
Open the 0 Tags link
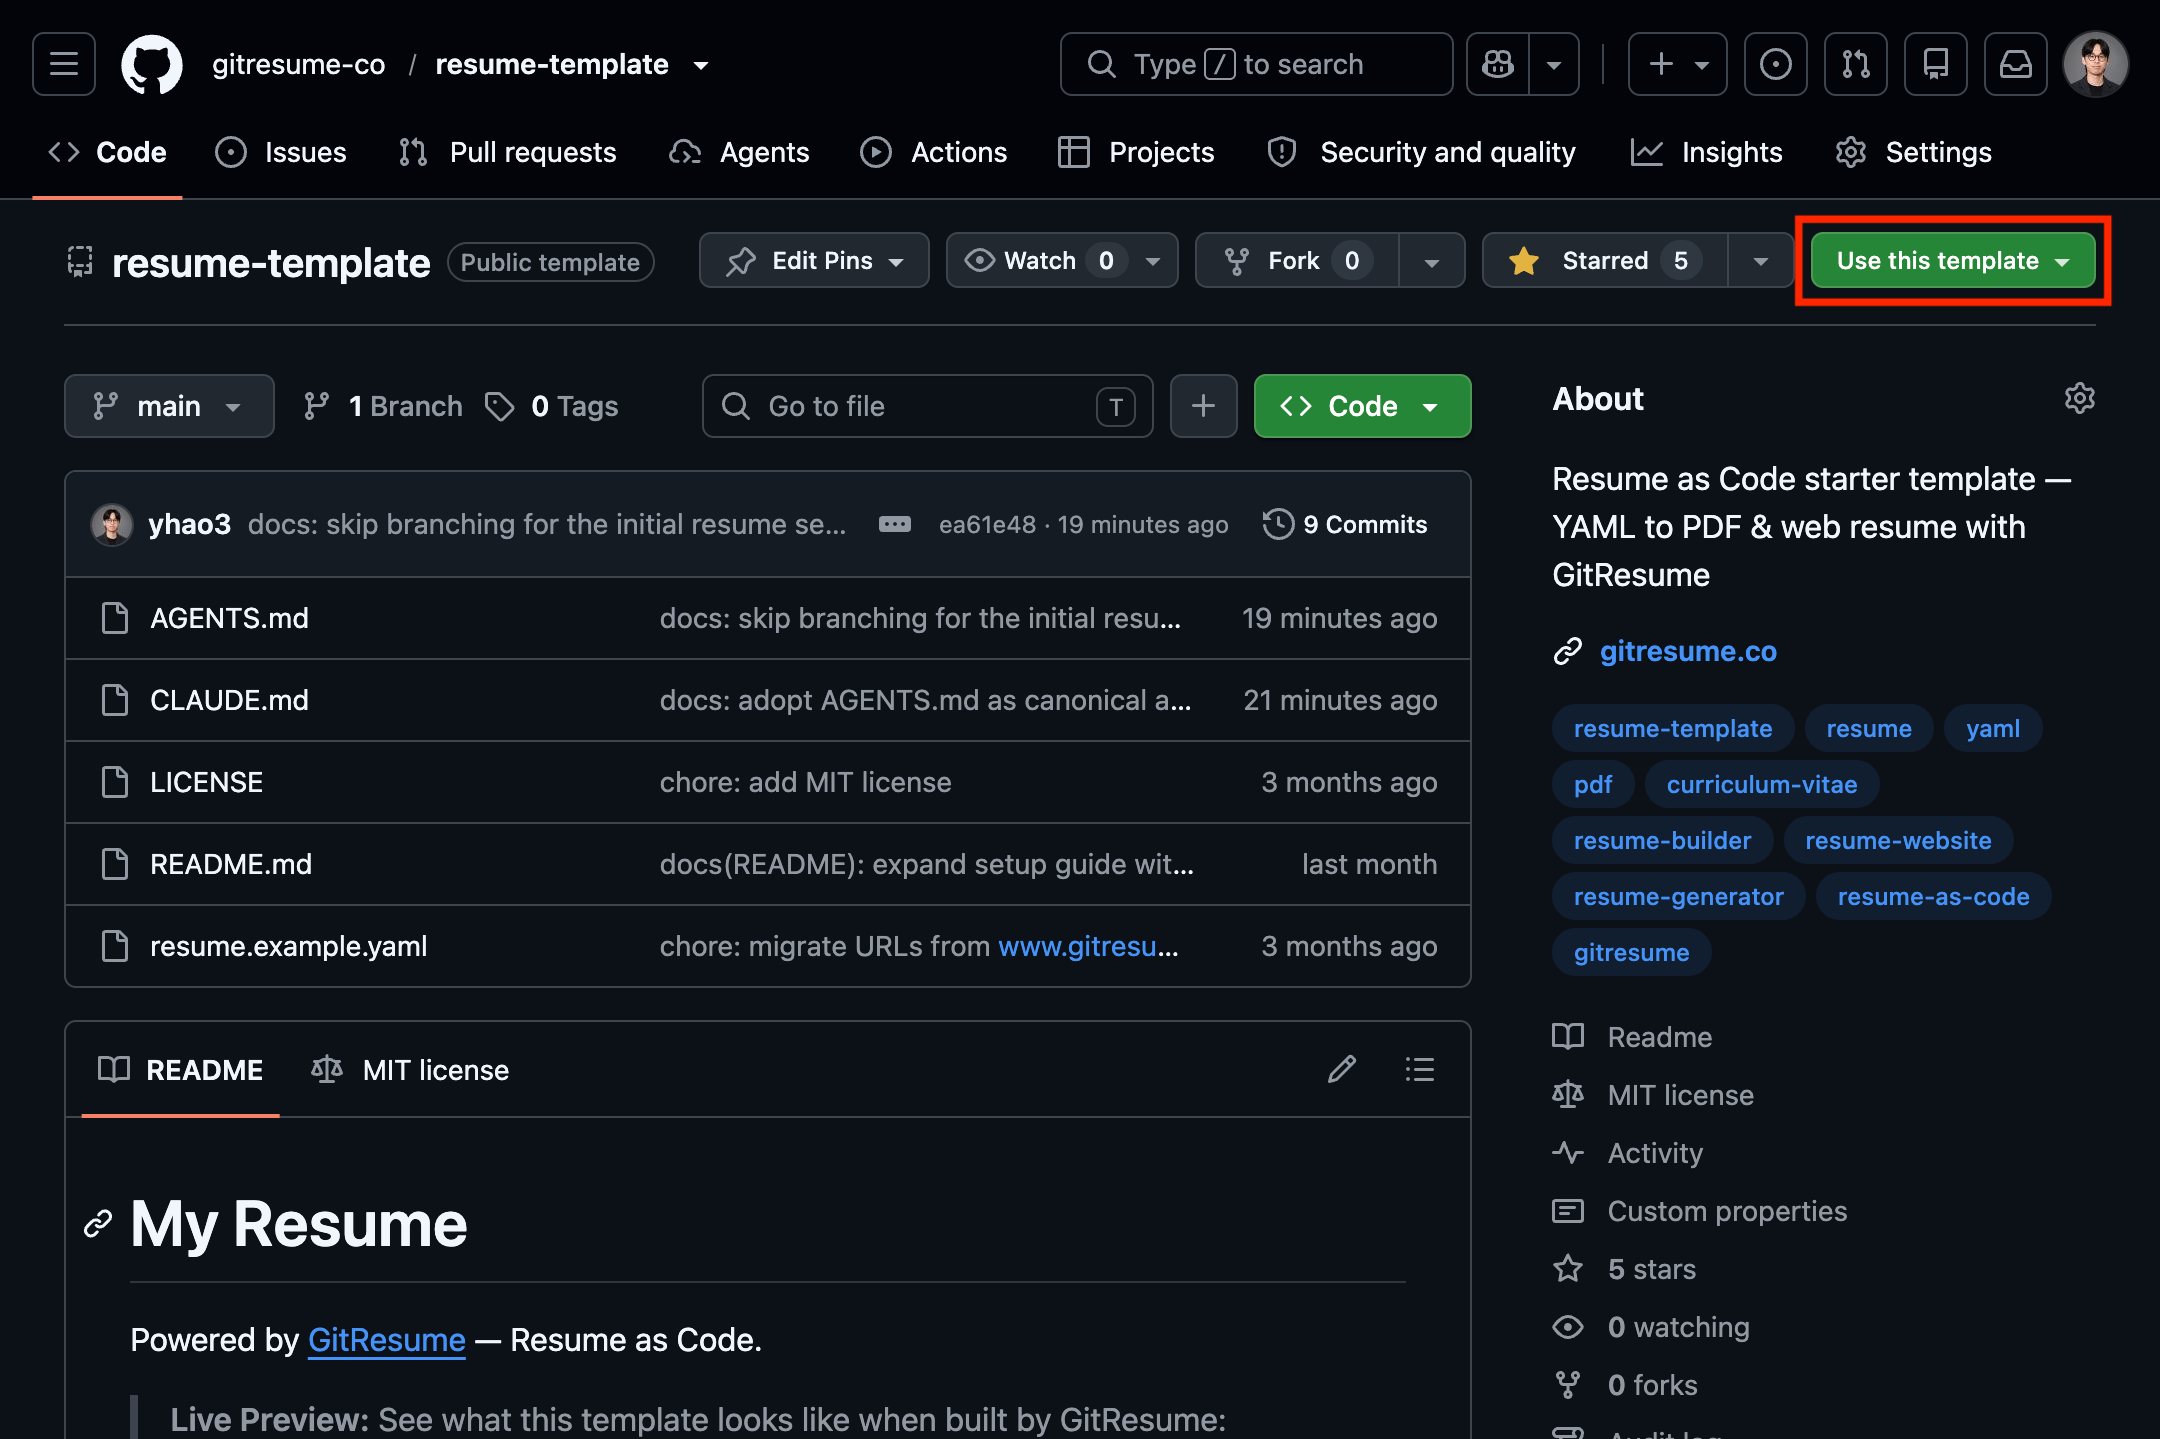point(551,406)
